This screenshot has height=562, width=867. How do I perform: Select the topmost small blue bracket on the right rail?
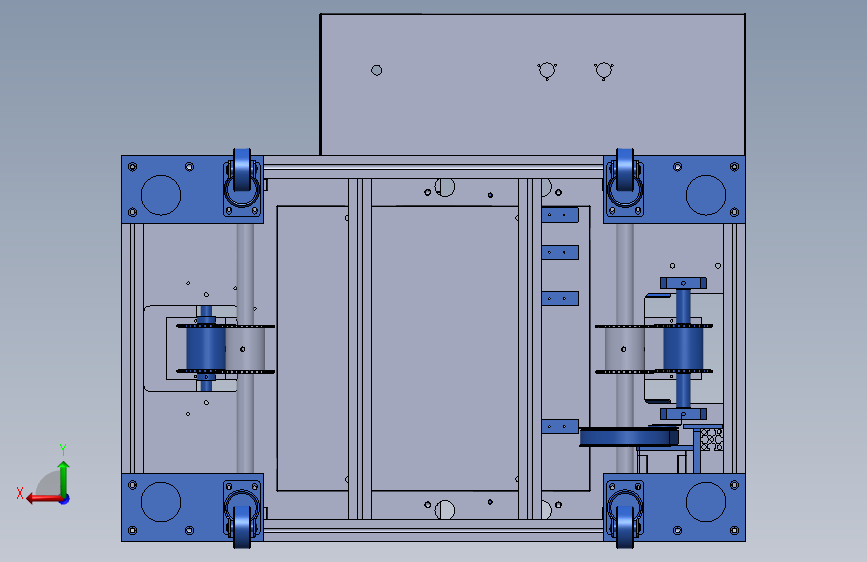[x=560, y=215]
